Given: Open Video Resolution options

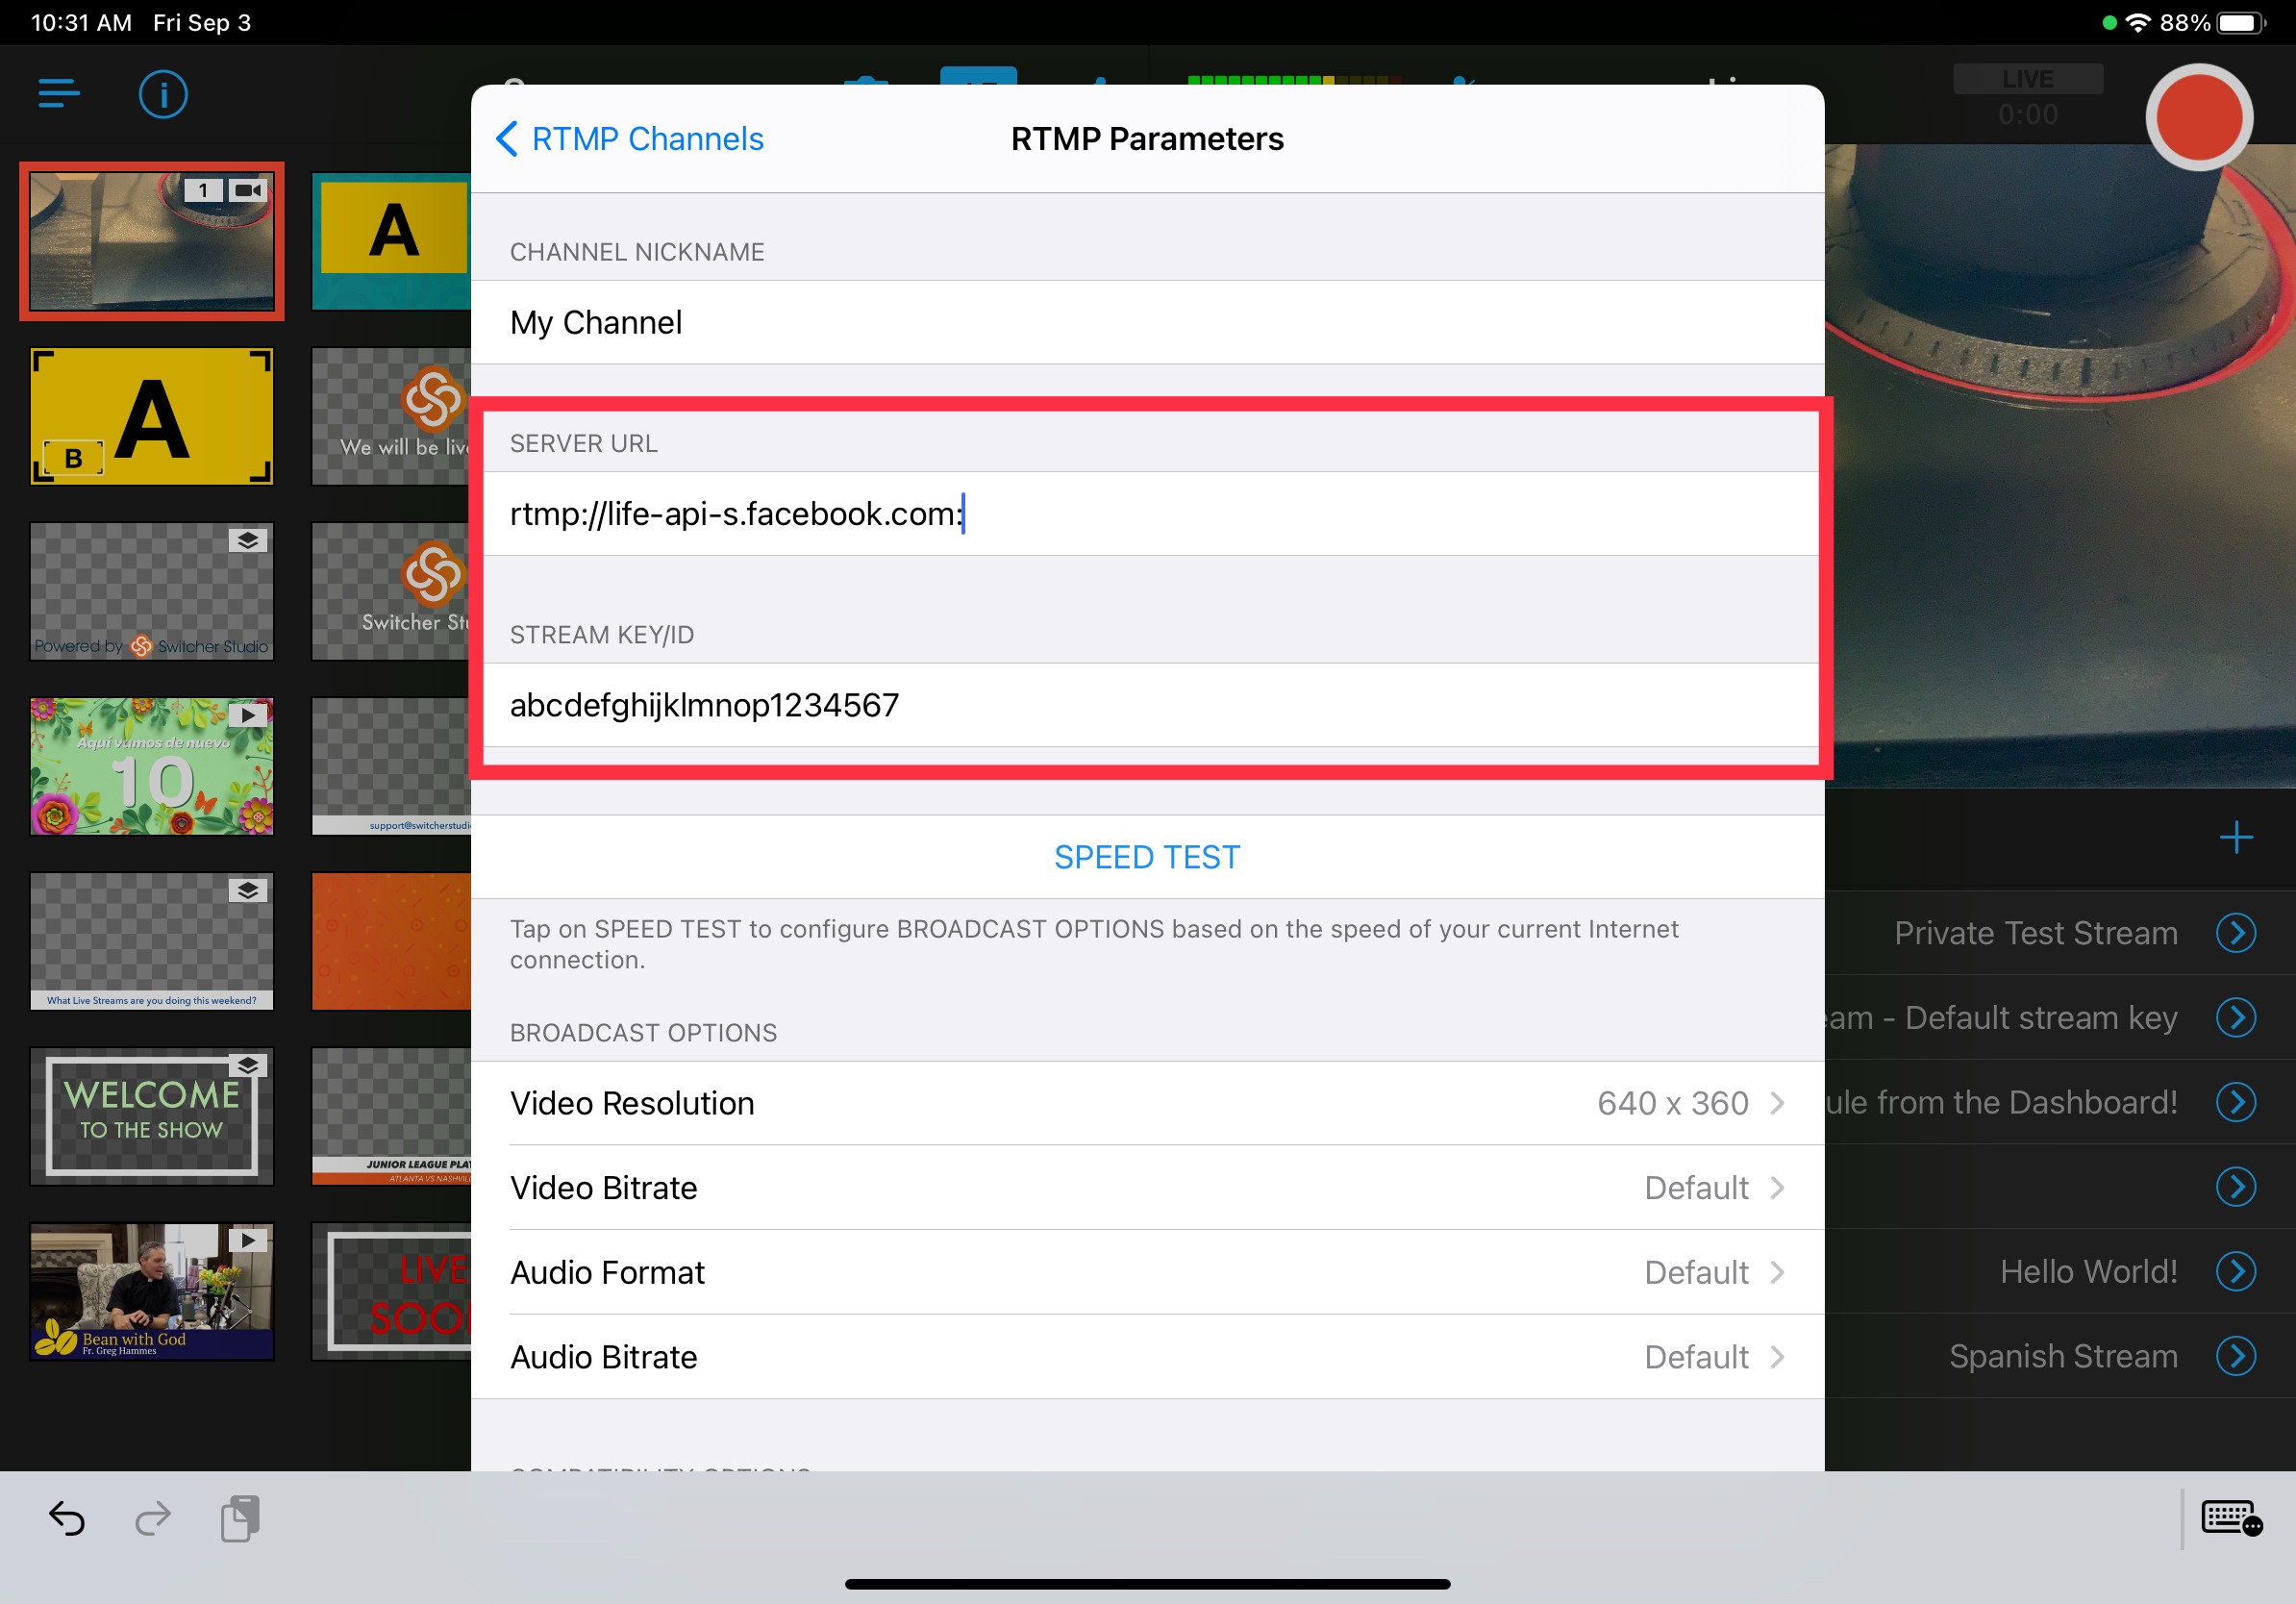Looking at the screenshot, I should click(x=1147, y=1103).
